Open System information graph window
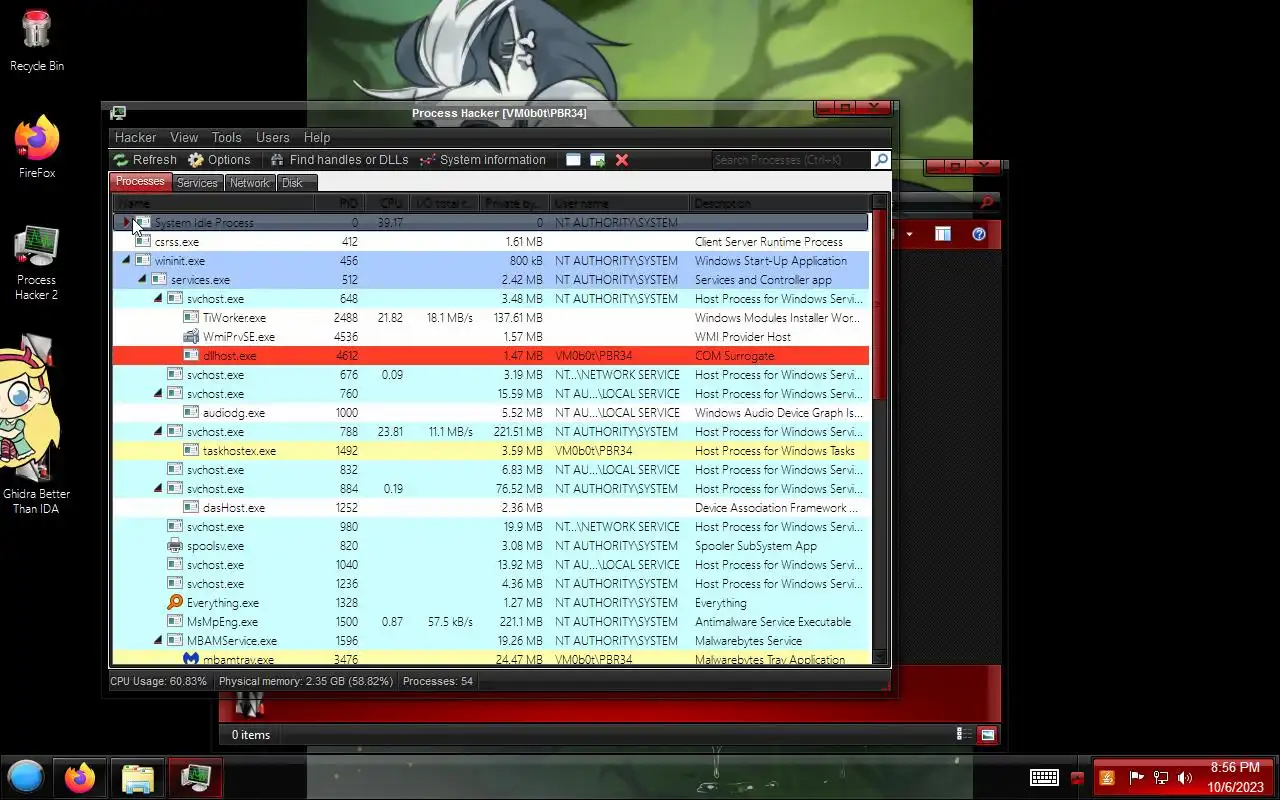 click(482, 160)
